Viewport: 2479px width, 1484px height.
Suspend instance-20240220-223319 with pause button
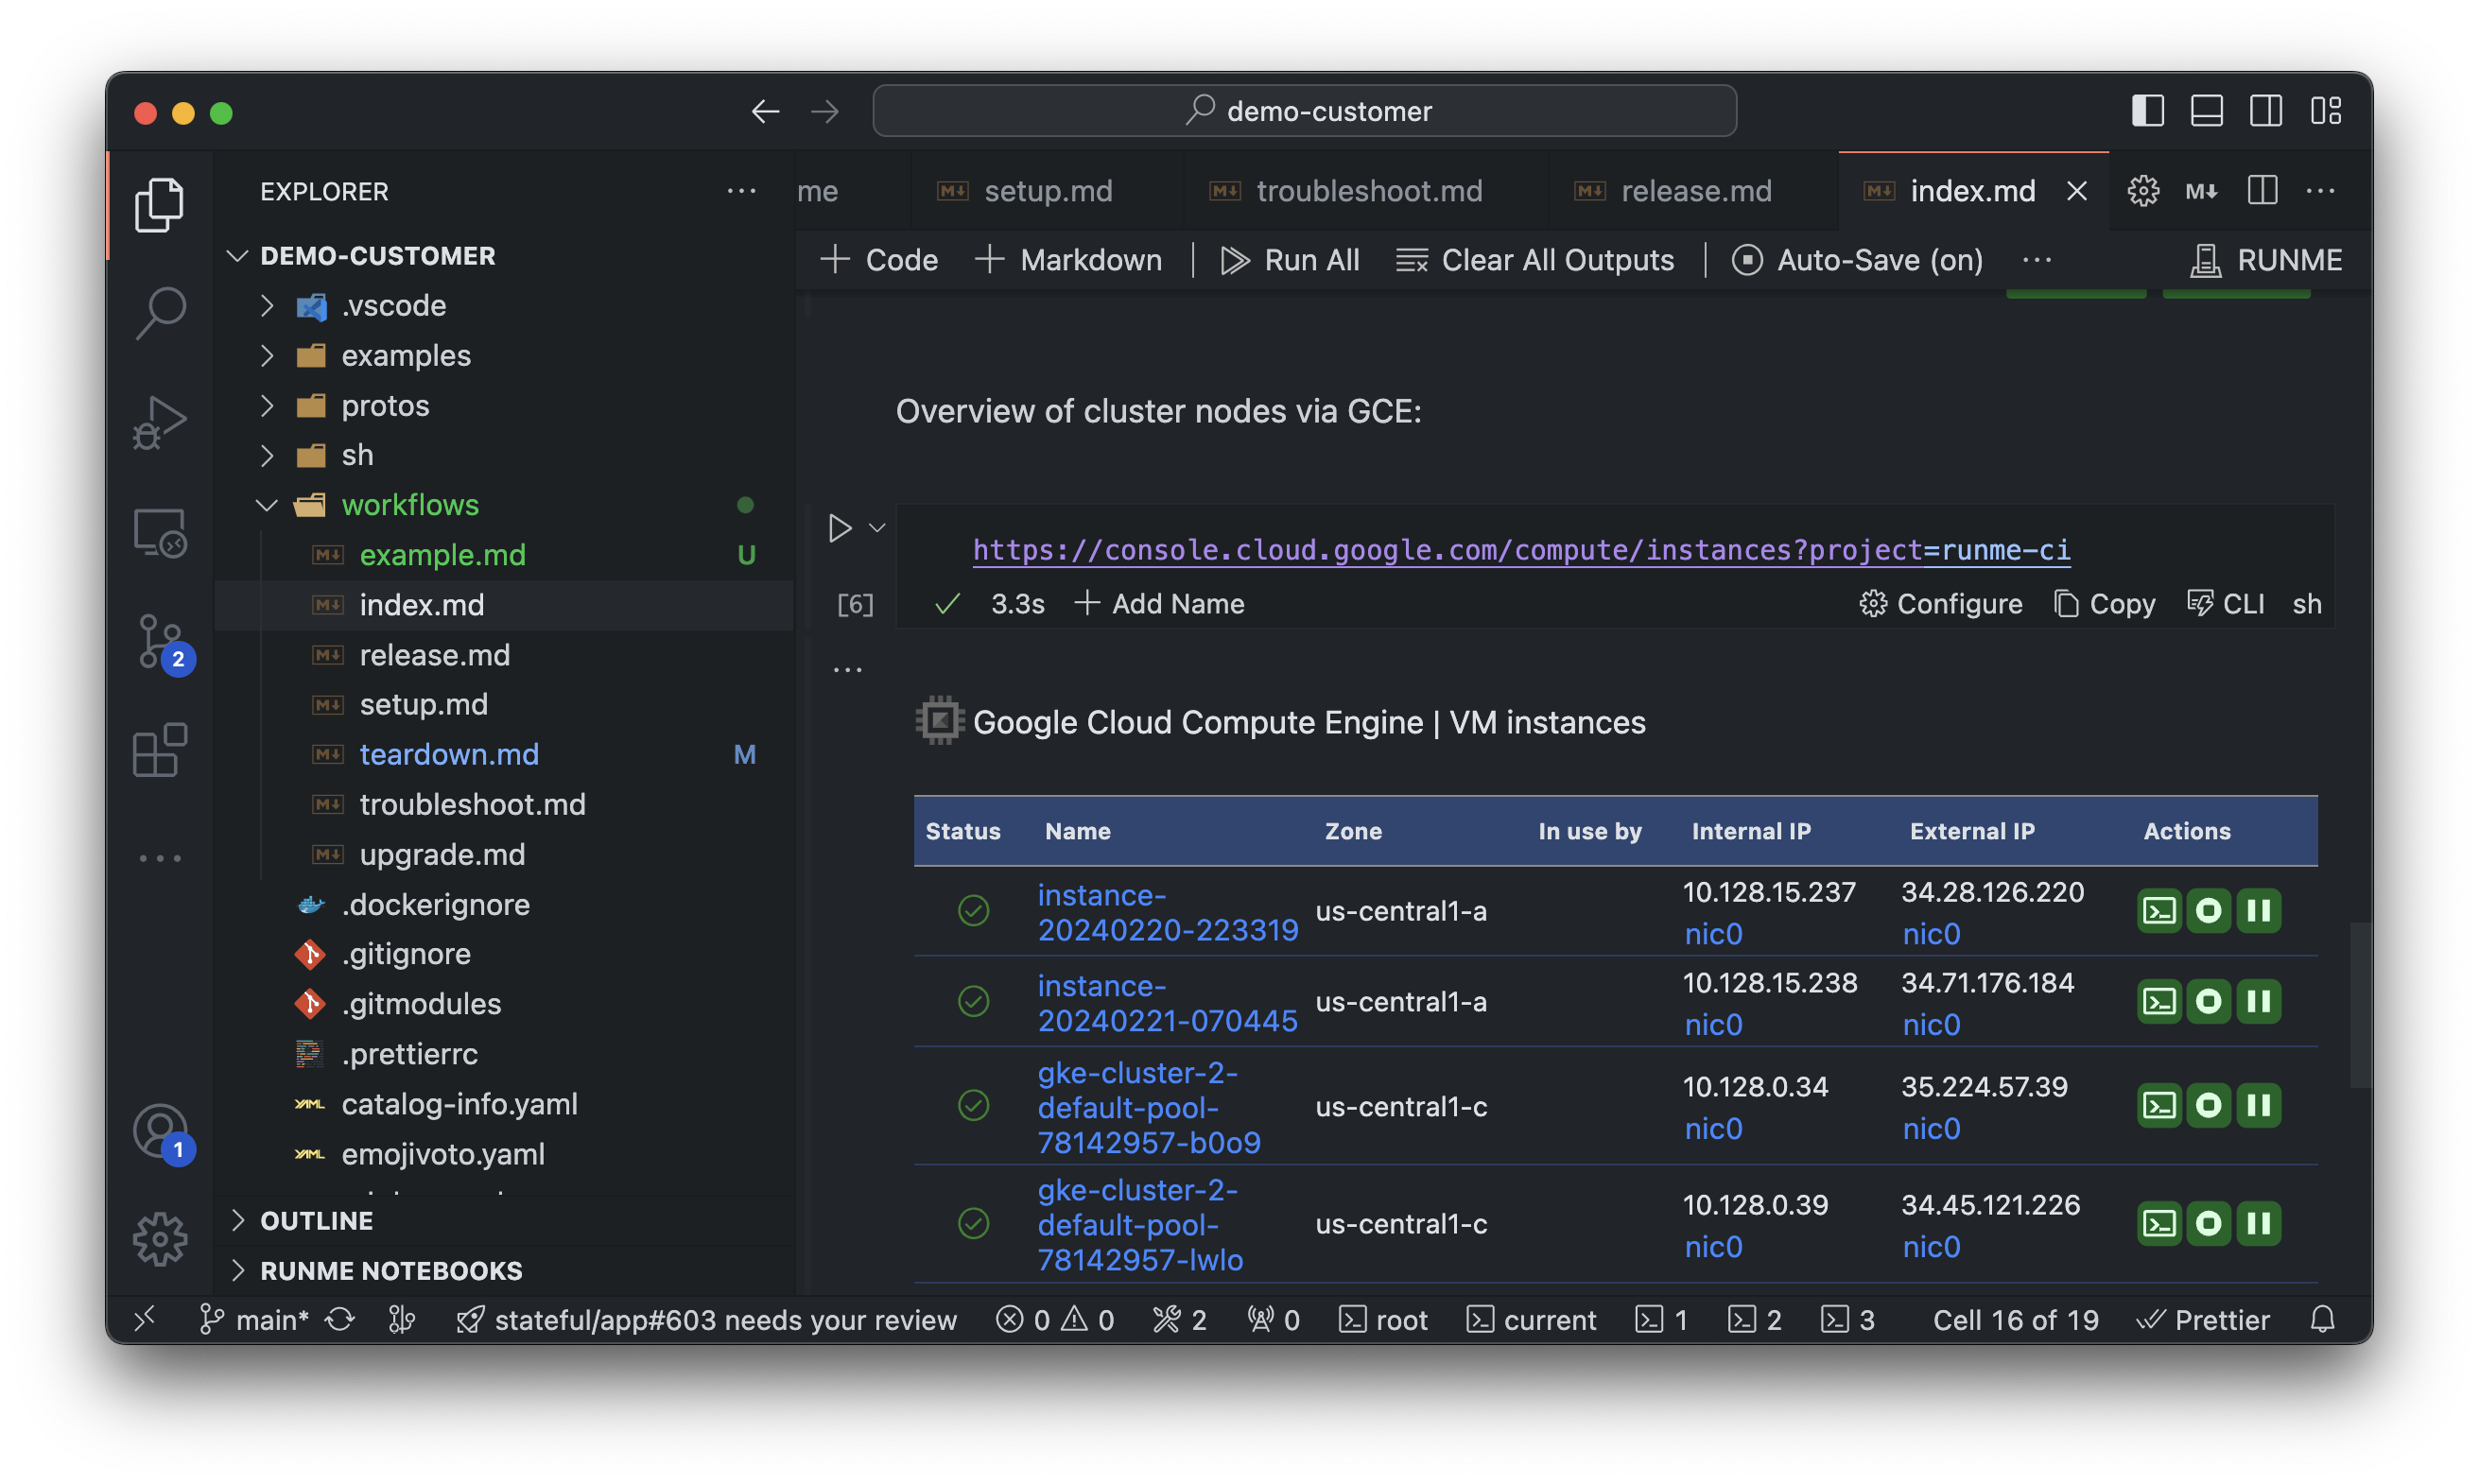[x=2258, y=910]
